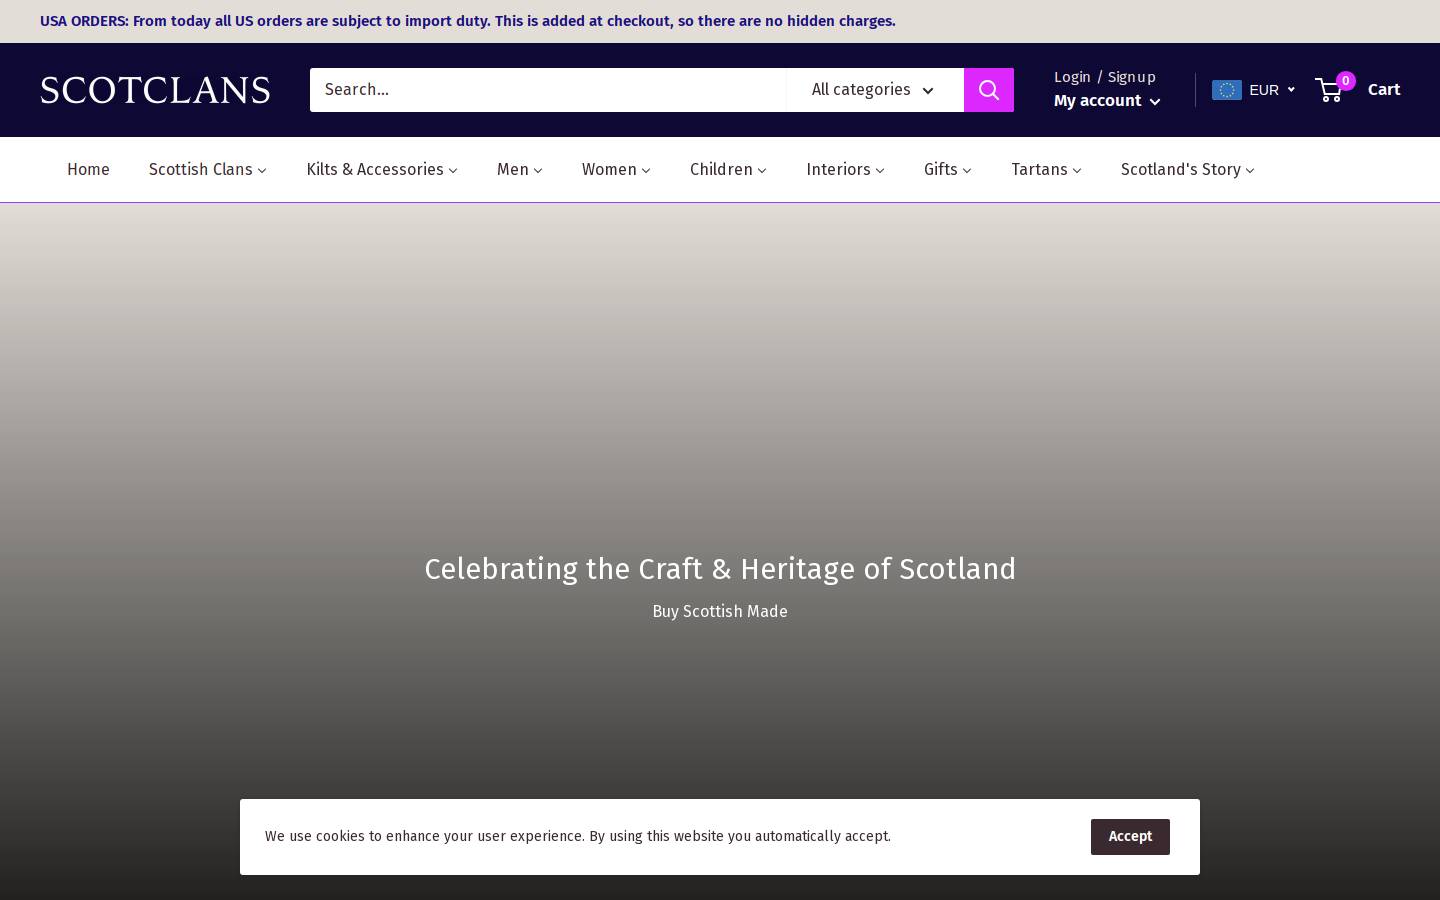Expand the Scotland's Story menu
Screen dimensions: 1440x900
(x=1187, y=170)
